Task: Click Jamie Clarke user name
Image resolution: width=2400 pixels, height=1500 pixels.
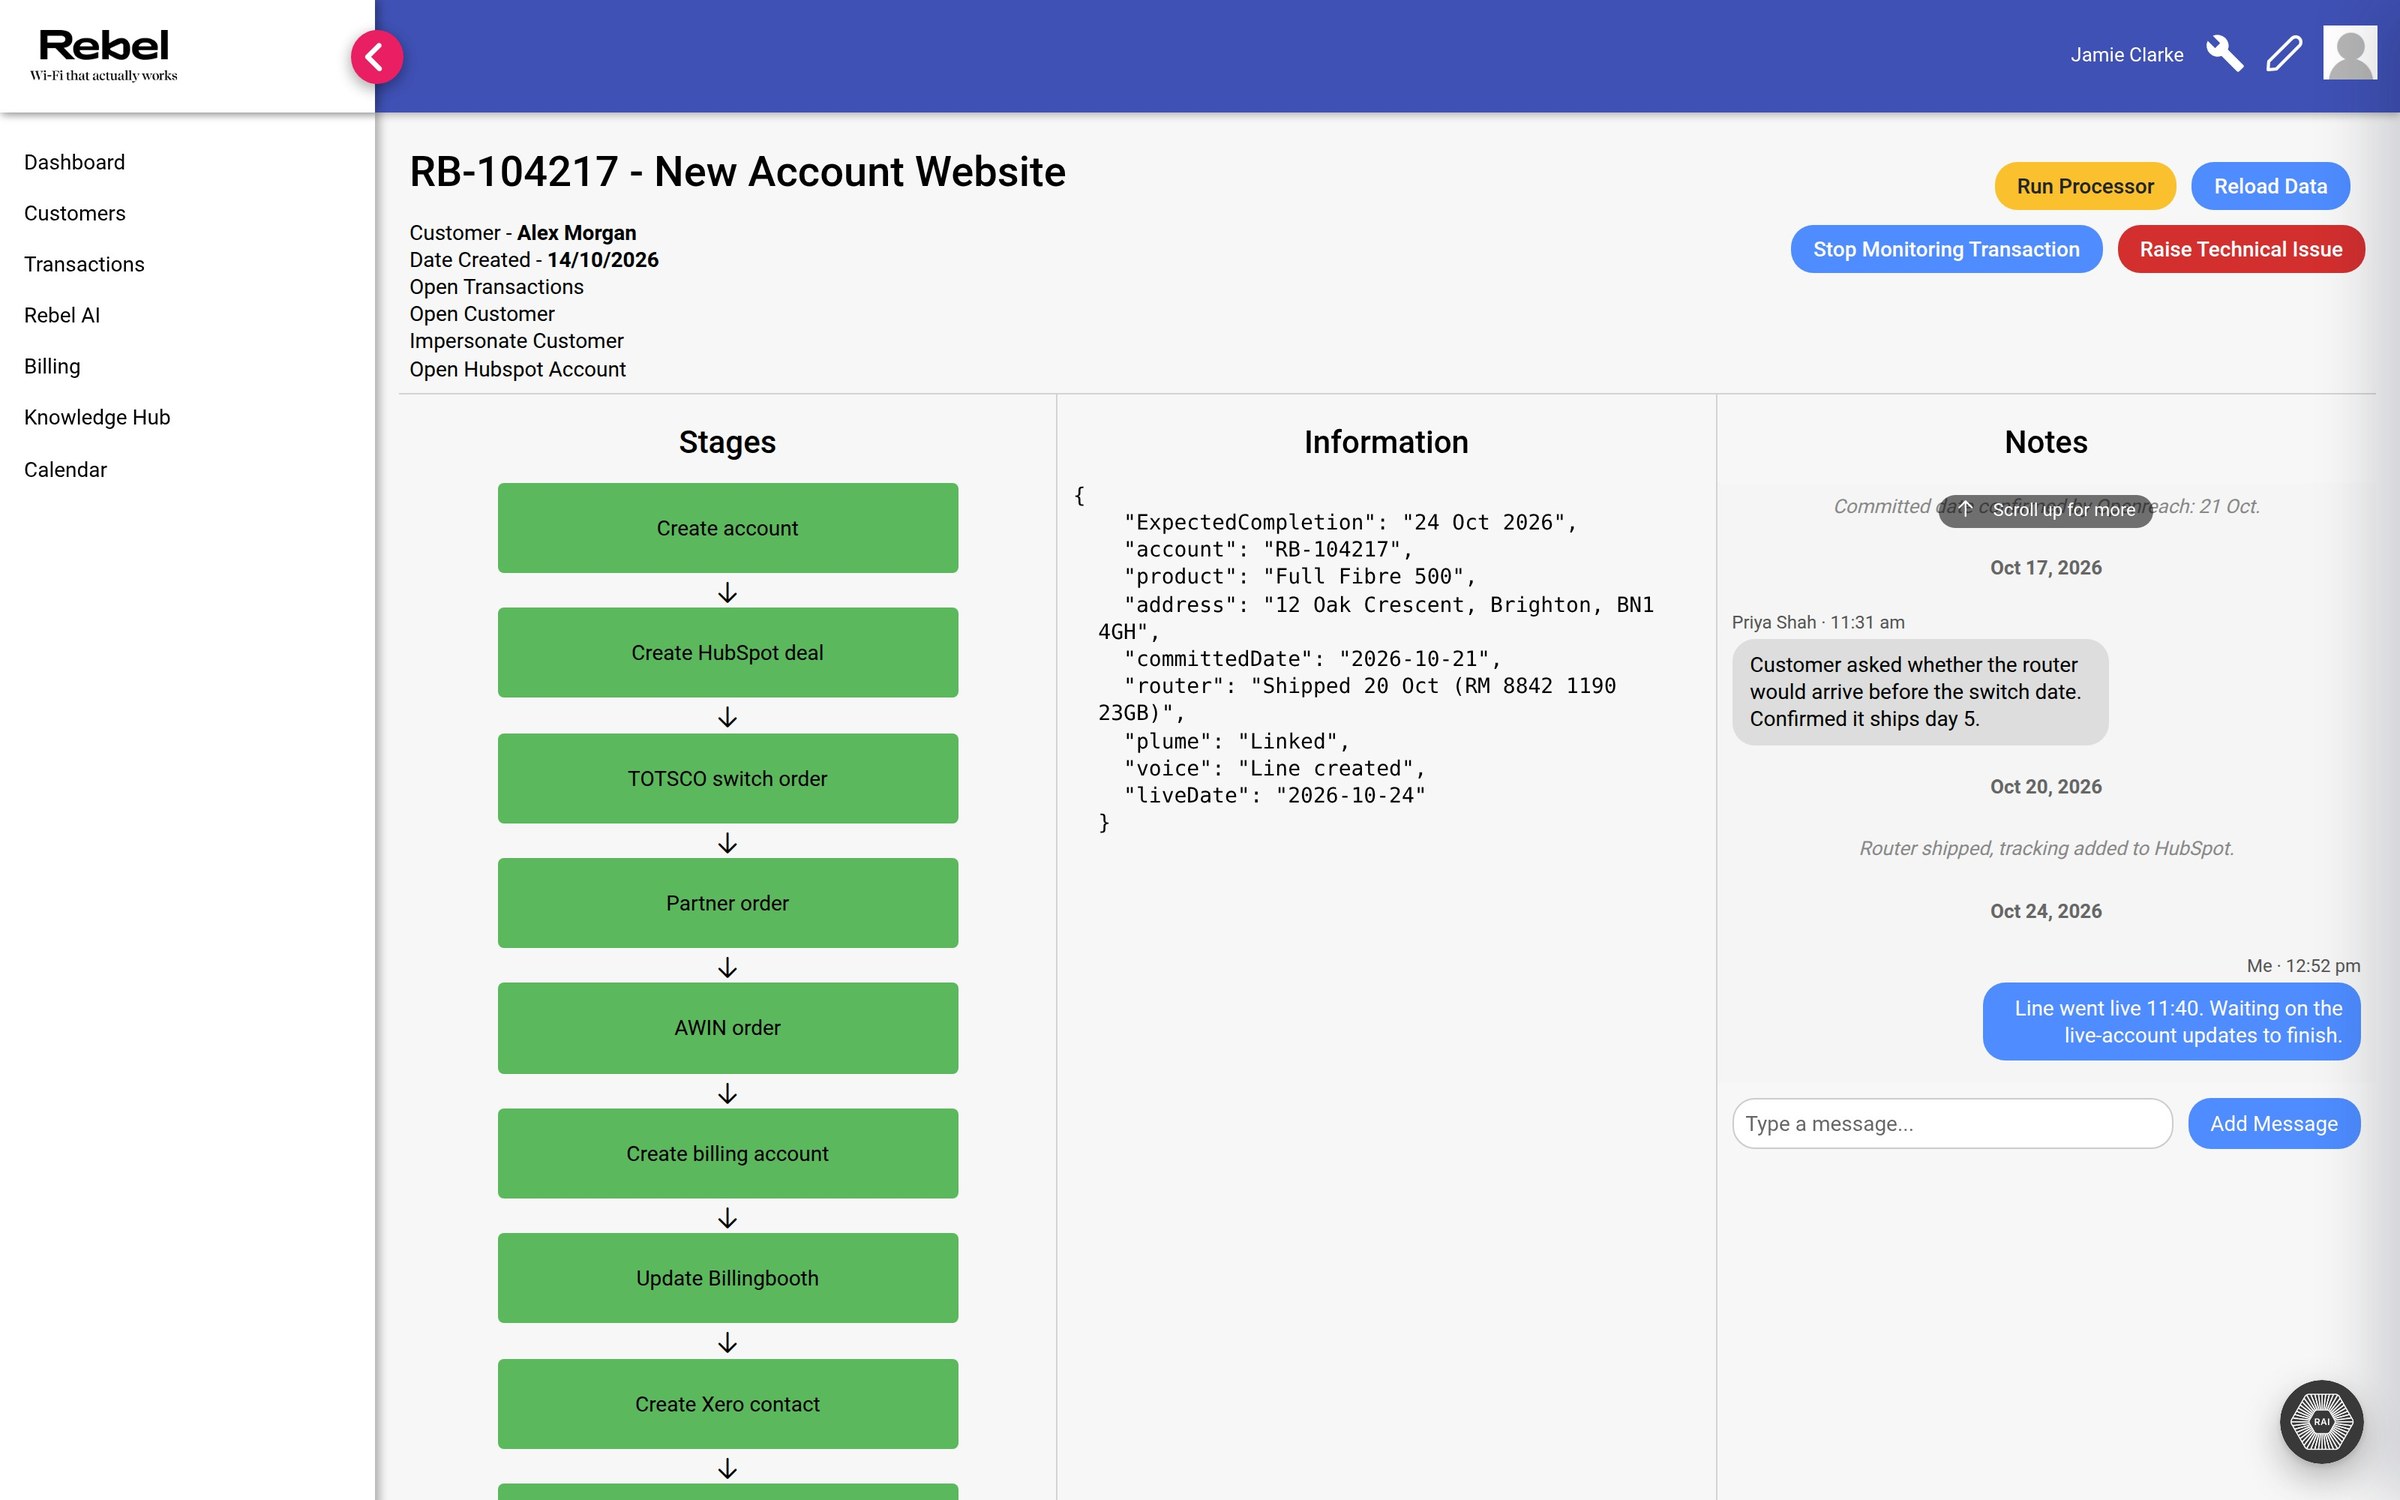Action: [x=2126, y=55]
